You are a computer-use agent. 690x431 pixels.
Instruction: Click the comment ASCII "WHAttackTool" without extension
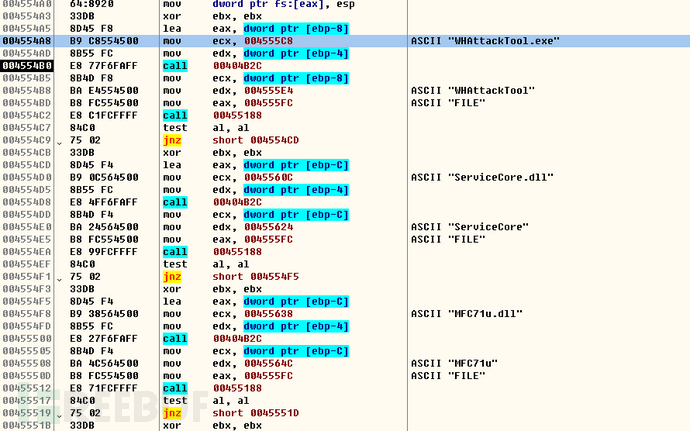click(473, 90)
